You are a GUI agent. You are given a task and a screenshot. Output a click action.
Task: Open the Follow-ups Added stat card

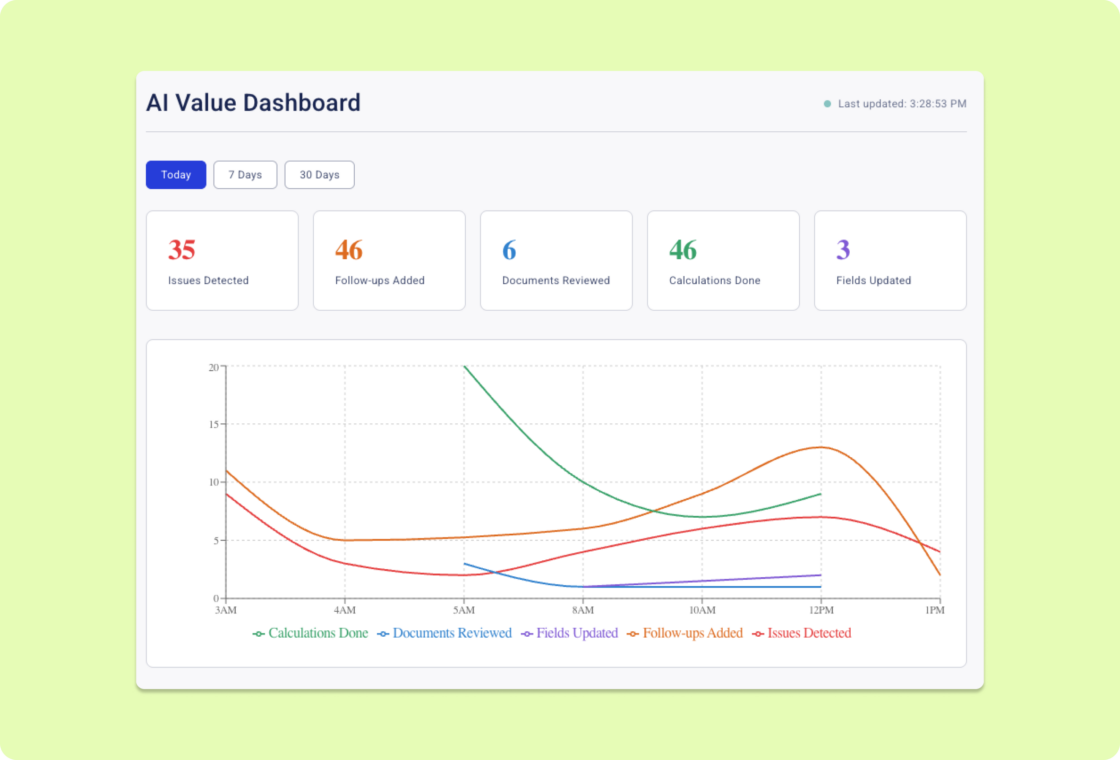coord(389,260)
